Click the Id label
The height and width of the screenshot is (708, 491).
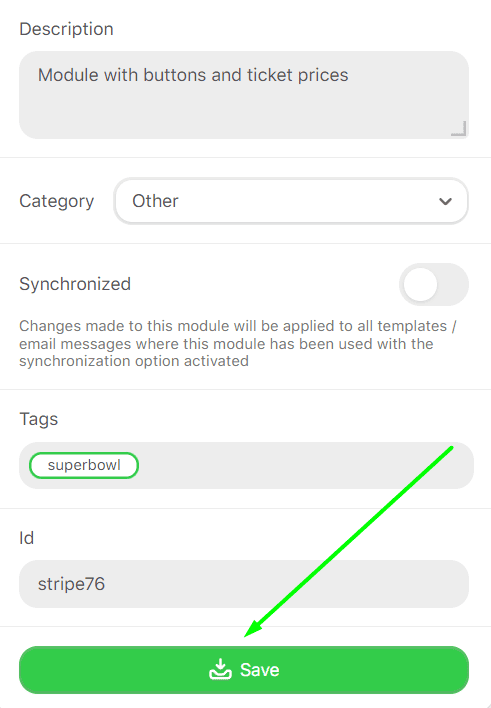(x=26, y=538)
